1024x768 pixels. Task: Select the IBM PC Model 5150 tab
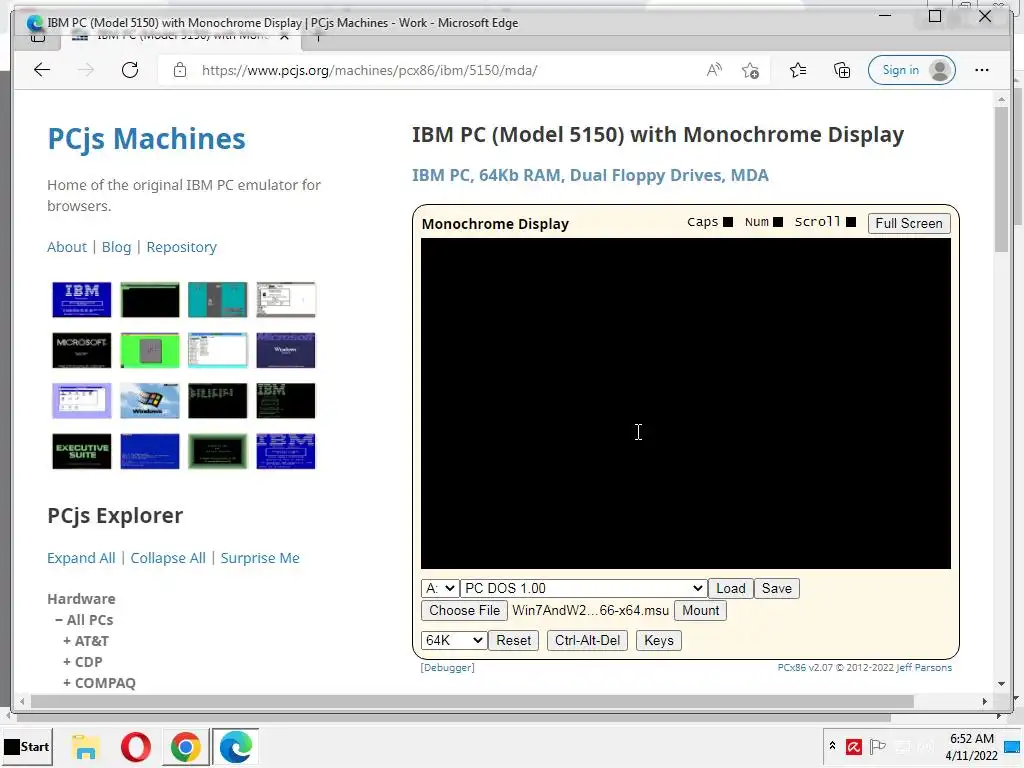coord(182,36)
